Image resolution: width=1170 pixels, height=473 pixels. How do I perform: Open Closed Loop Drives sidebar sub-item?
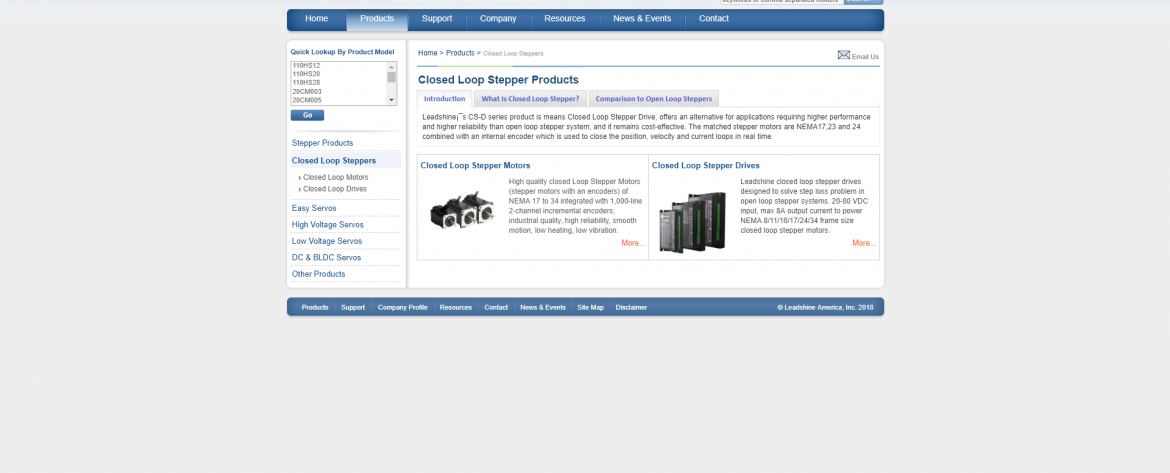(x=334, y=189)
